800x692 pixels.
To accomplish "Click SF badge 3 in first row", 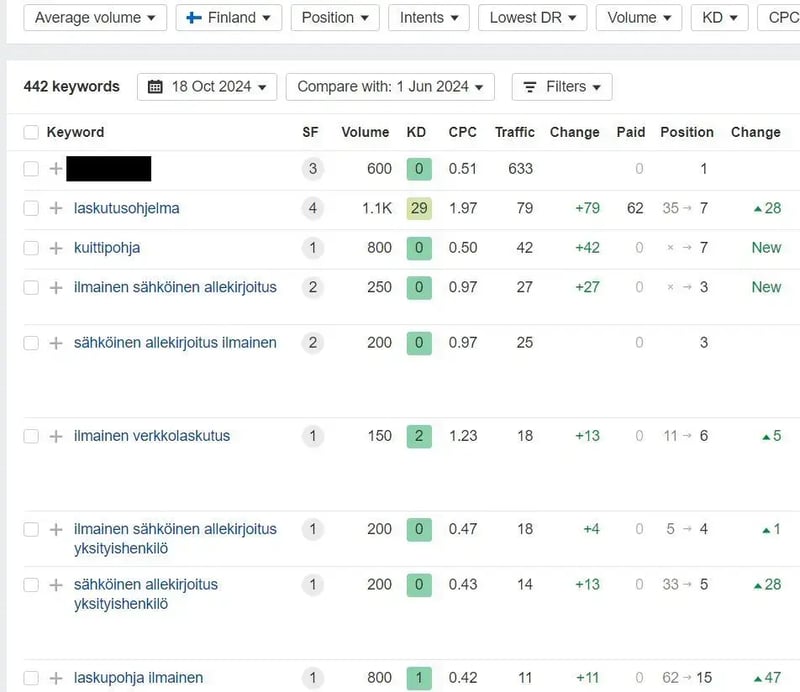I will 313,169.
